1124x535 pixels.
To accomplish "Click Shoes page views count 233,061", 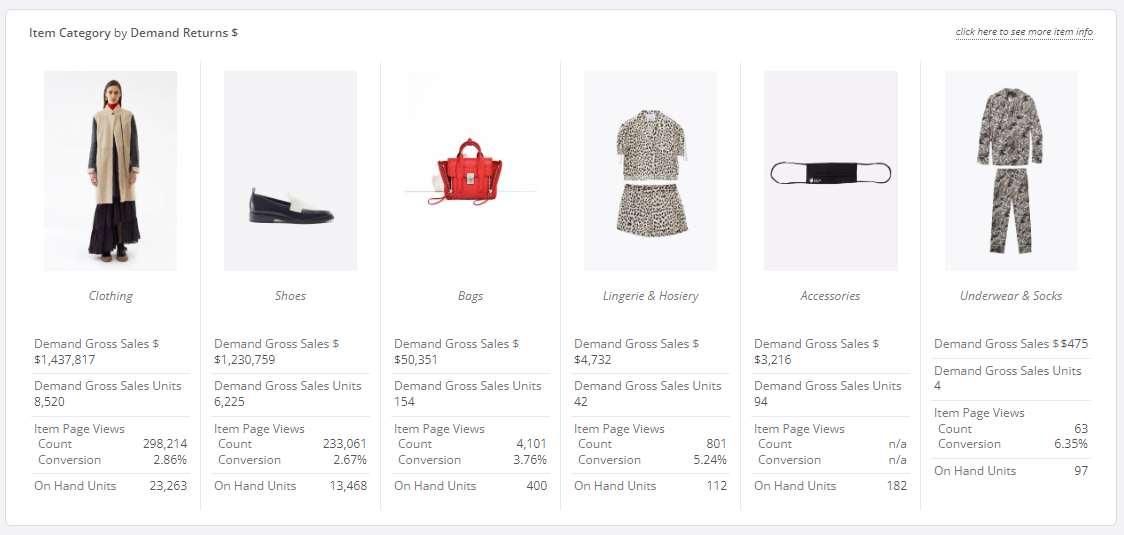I will point(346,444).
